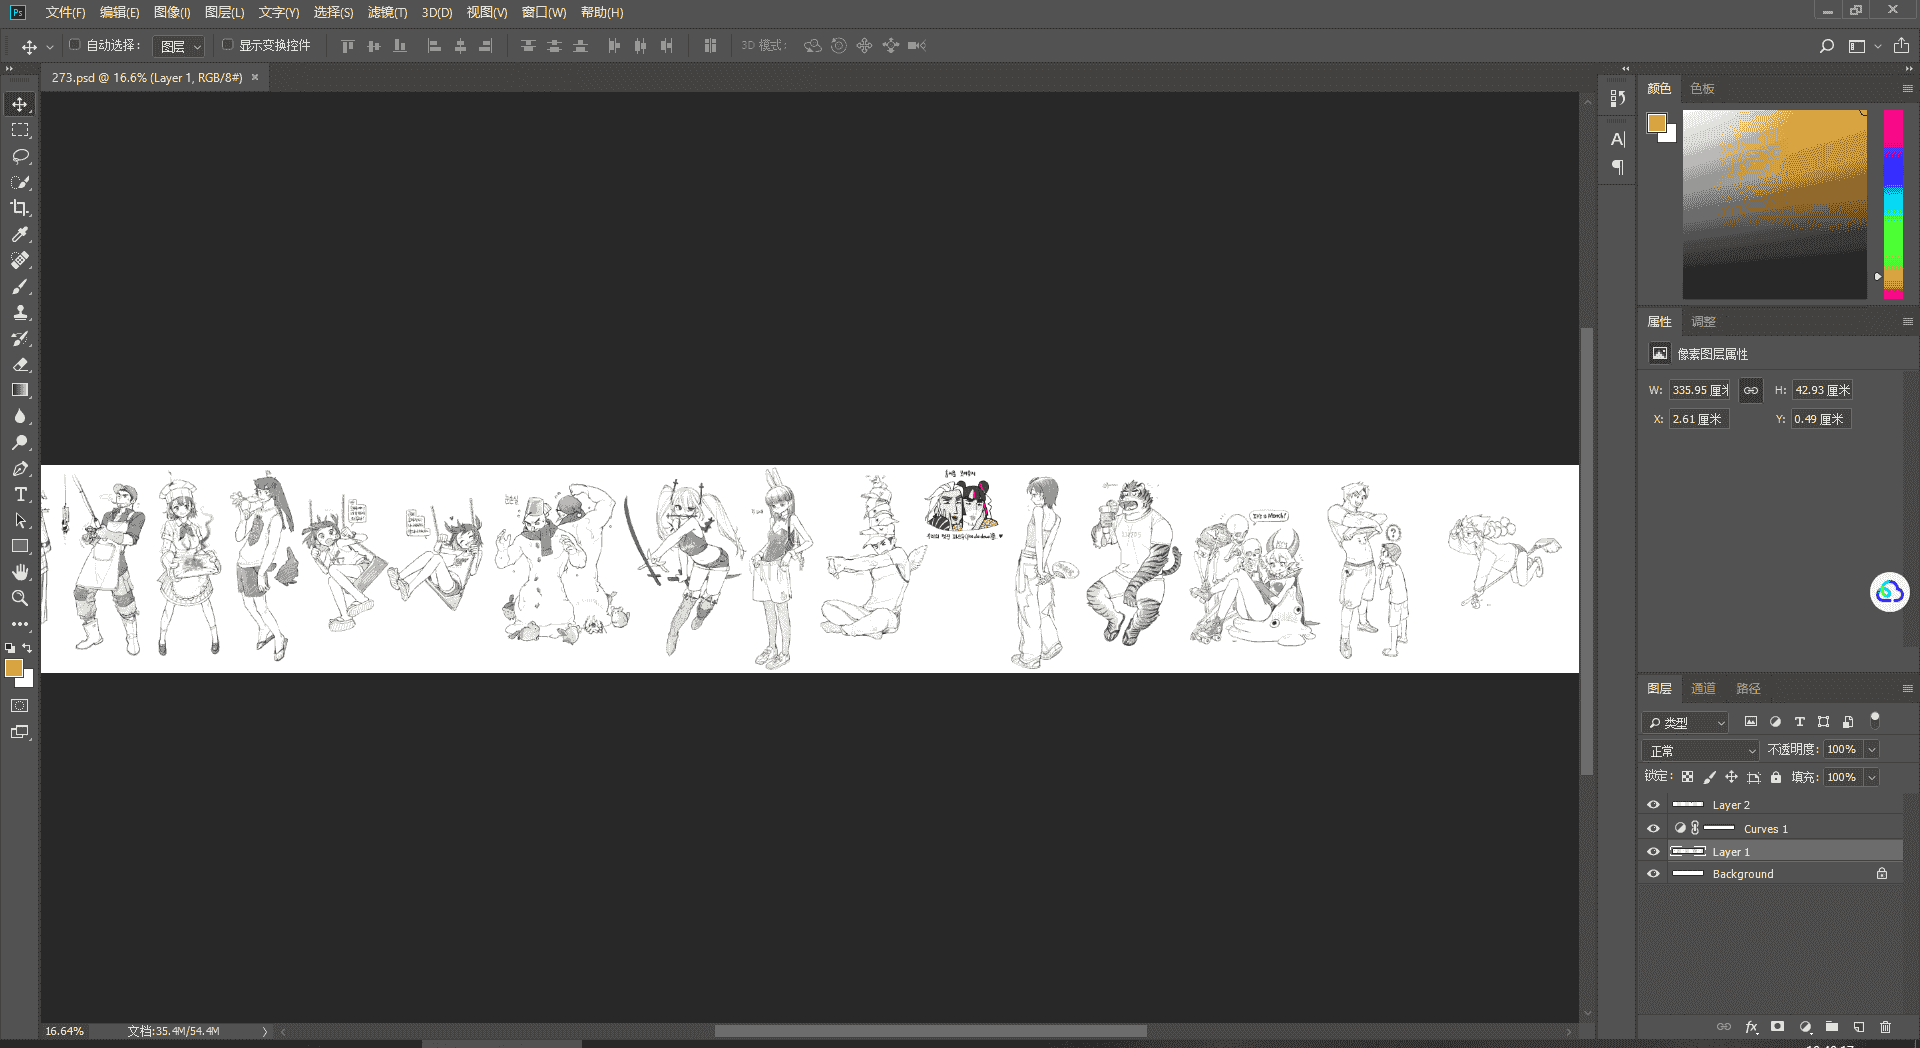Screen dimensions: 1920x1048
Task: Open the layer blend mode 正常 dropdown
Action: 1700,750
